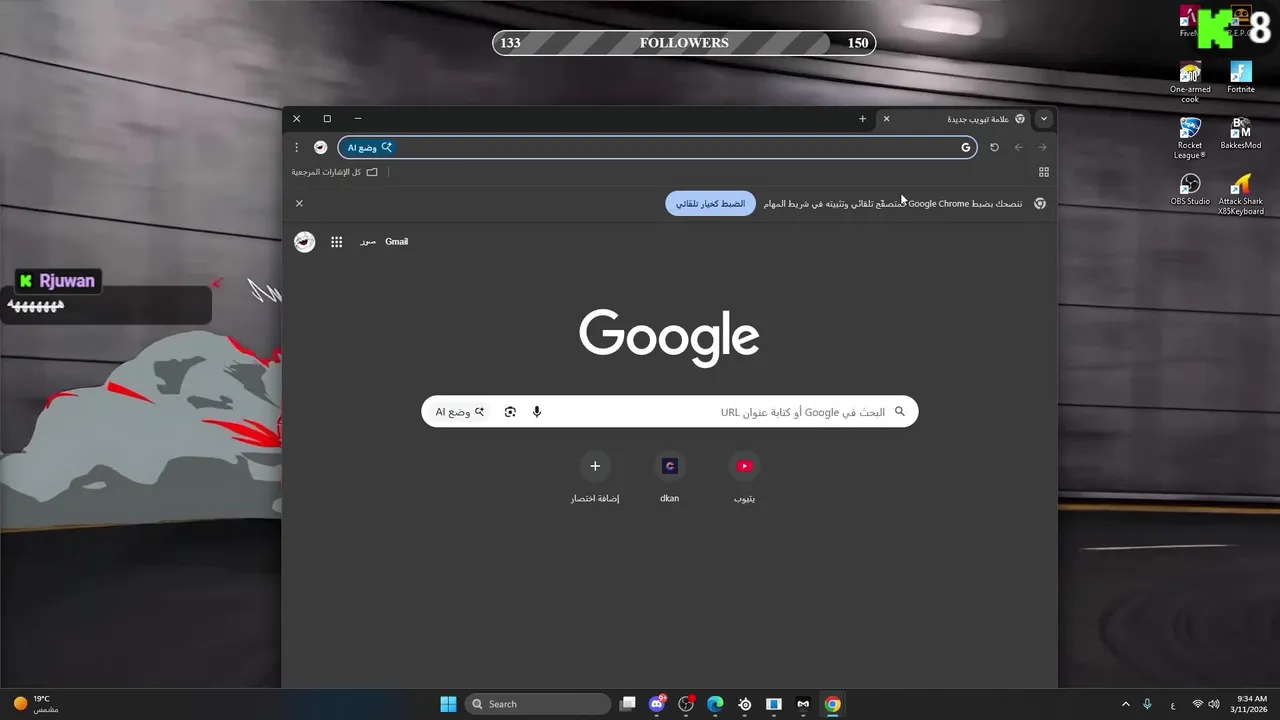This screenshot has height=720, width=1280.
Task: Click وضع AI button in Google search box
Action: click(460, 412)
